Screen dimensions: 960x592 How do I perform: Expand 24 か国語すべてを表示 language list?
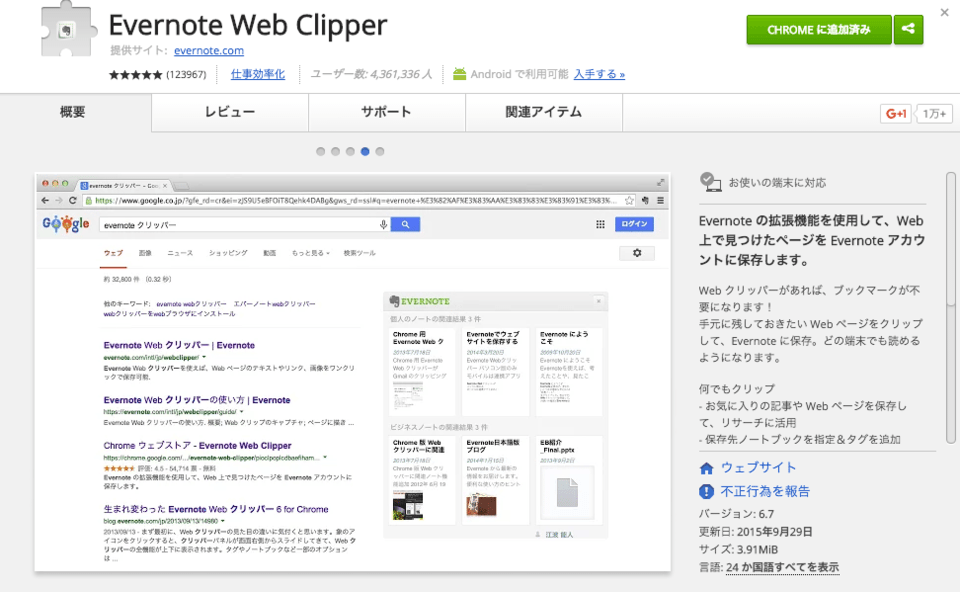[x=782, y=567]
